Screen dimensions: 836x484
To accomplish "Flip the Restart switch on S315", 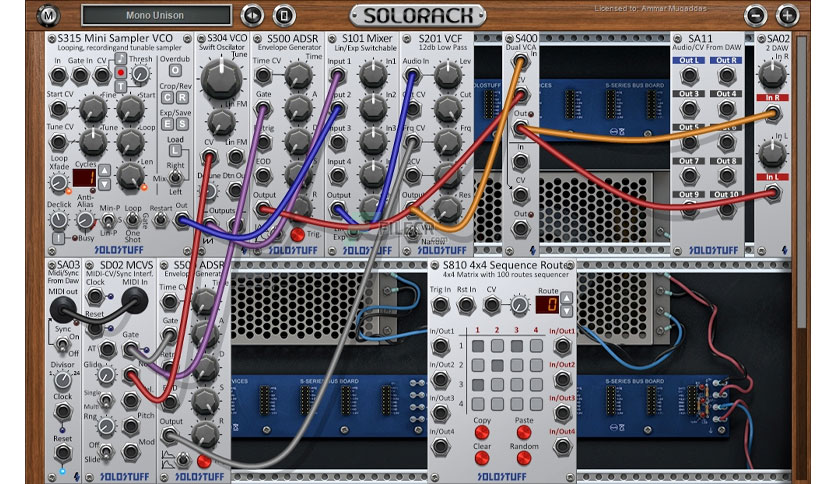I will click(158, 219).
